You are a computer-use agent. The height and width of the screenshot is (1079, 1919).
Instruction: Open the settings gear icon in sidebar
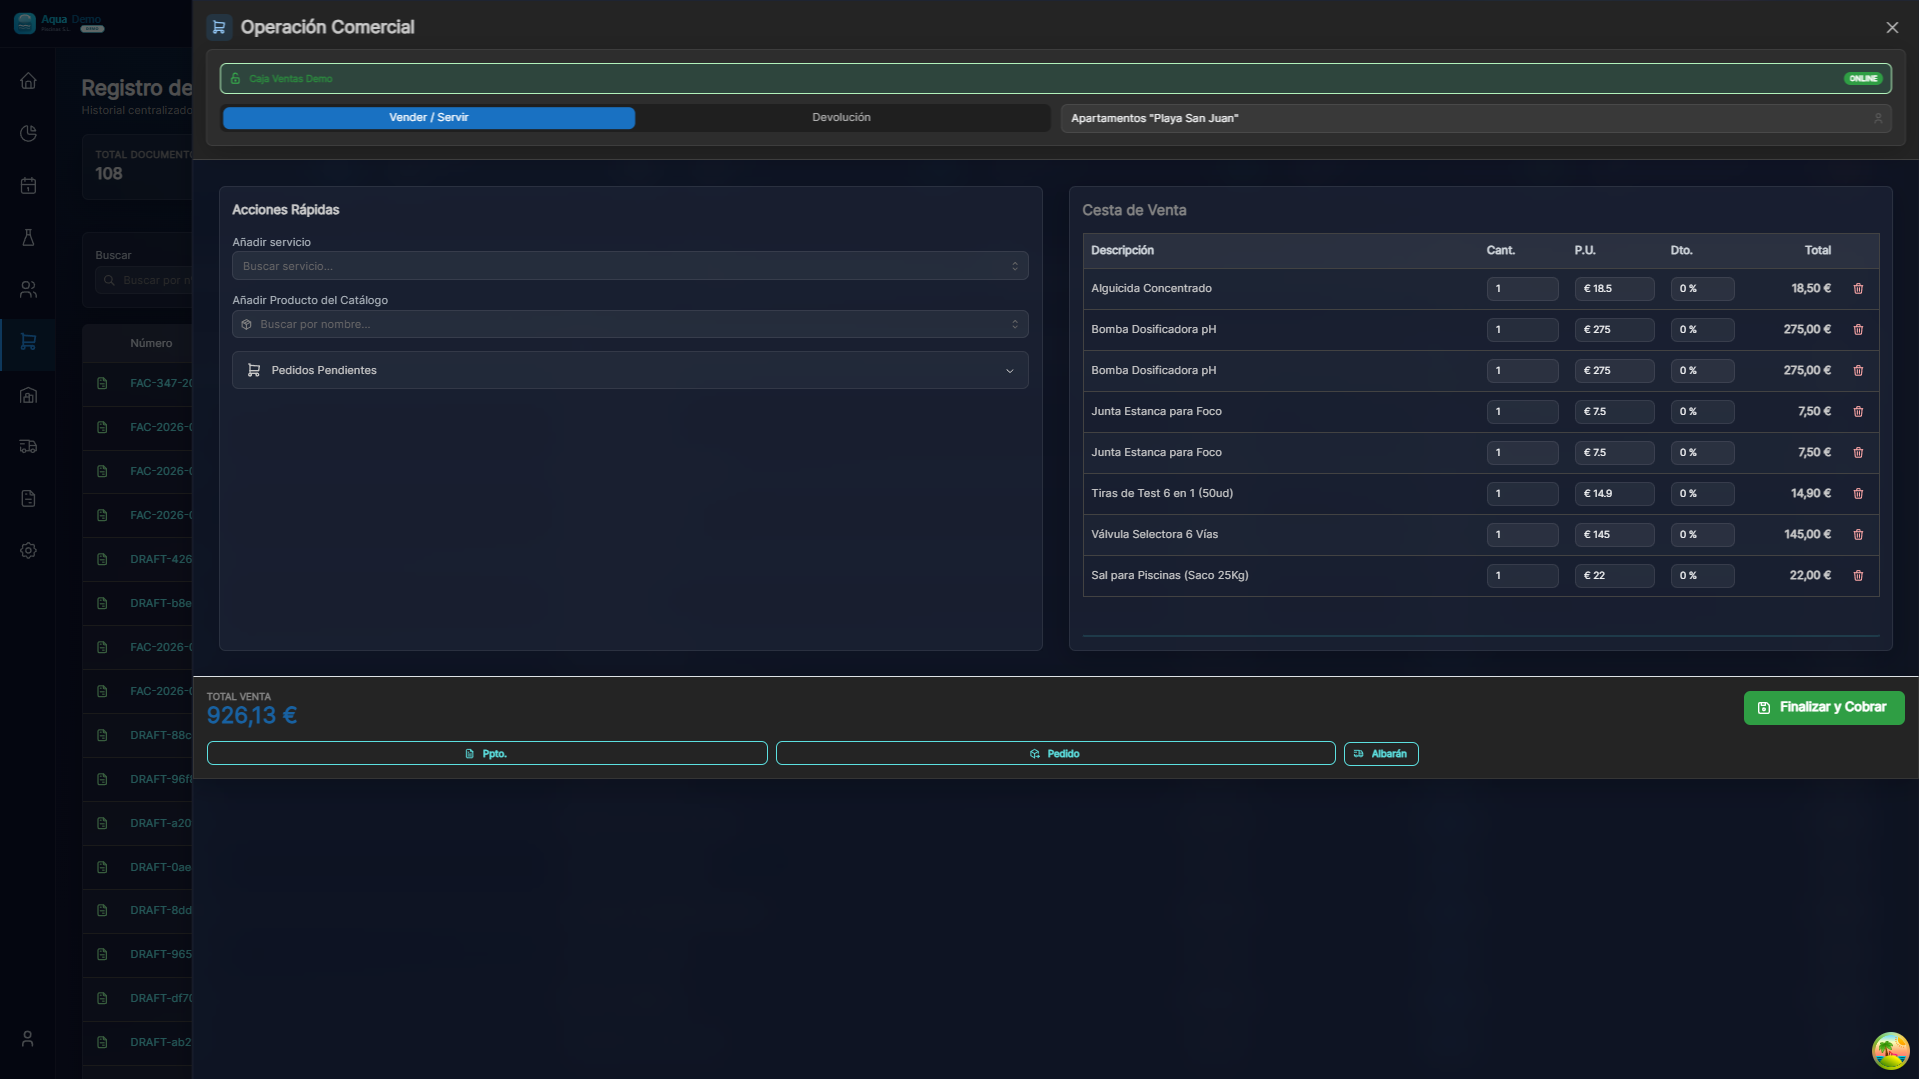(28, 551)
